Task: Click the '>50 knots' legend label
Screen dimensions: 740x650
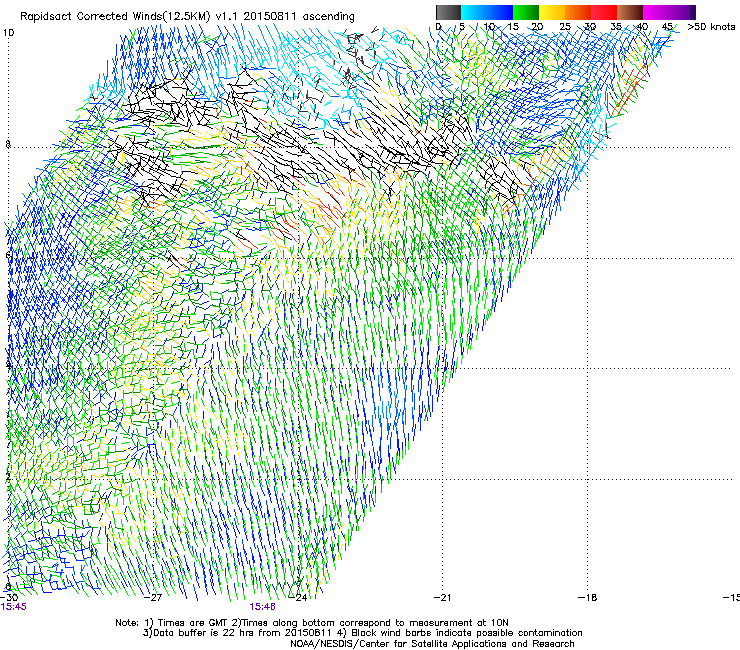Action: [712, 27]
